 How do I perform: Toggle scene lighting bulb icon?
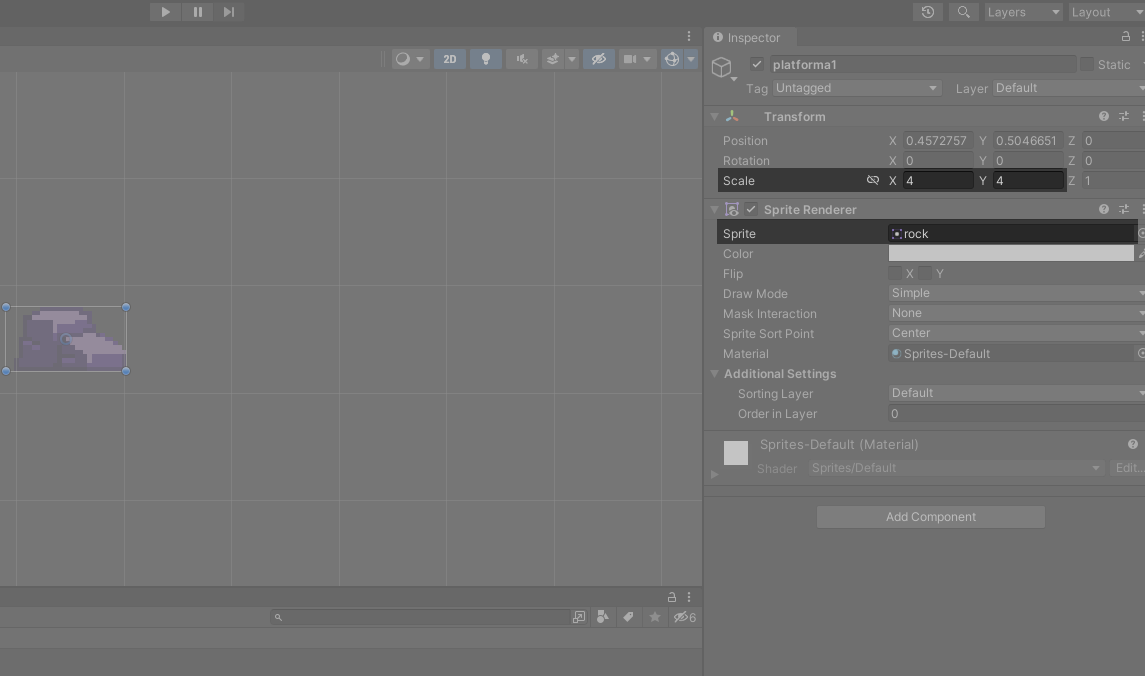[x=486, y=59]
